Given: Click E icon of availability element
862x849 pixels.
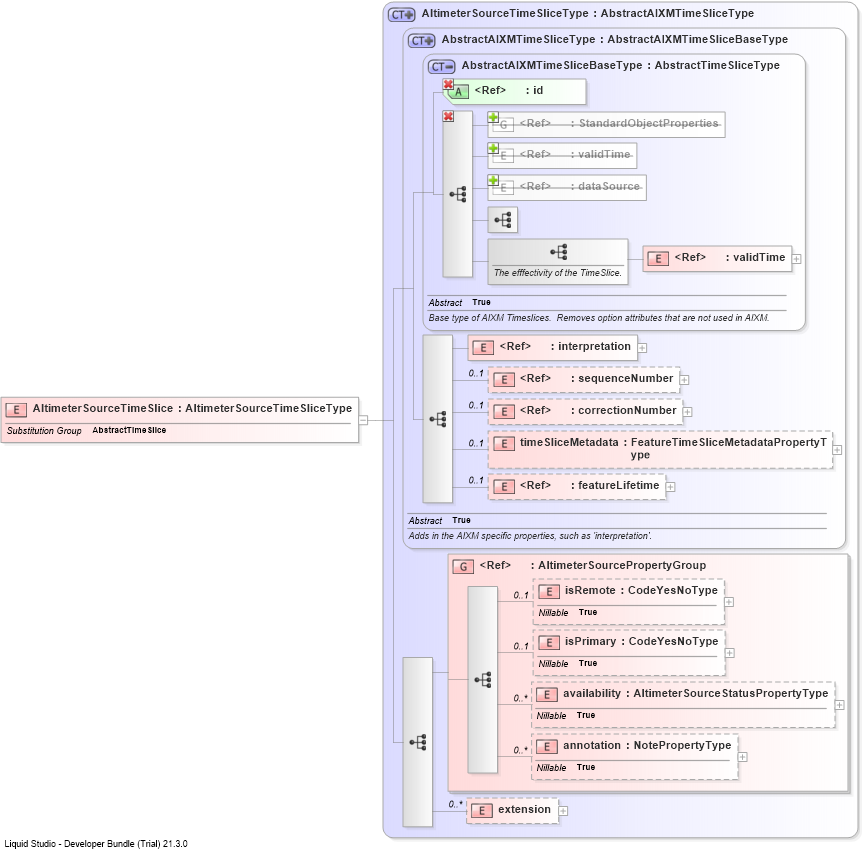Looking at the screenshot, I should pos(546,694).
